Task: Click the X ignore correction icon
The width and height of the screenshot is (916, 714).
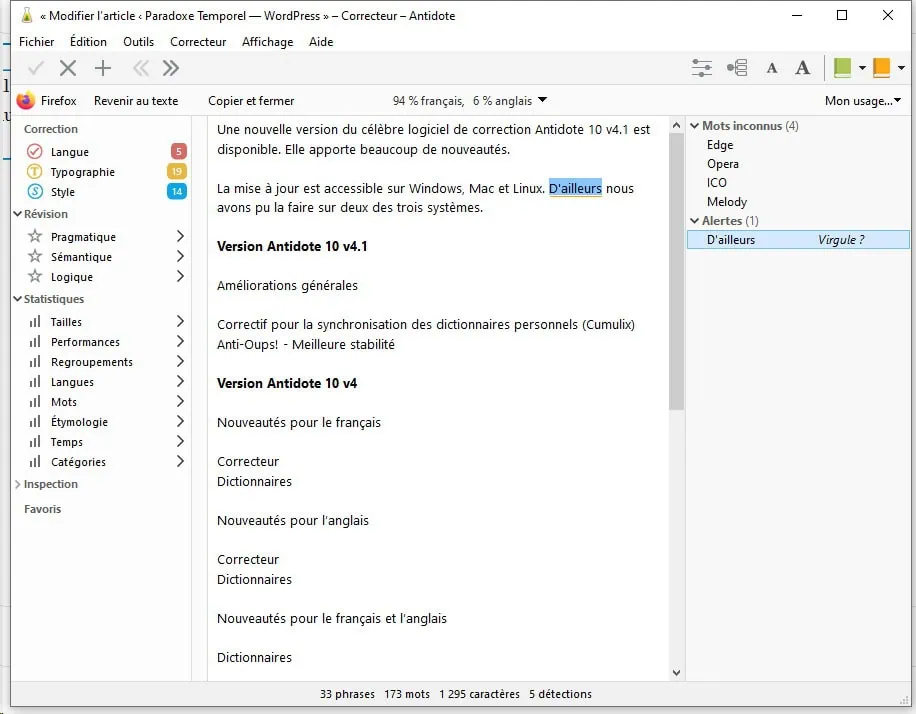Action: tap(68, 68)
